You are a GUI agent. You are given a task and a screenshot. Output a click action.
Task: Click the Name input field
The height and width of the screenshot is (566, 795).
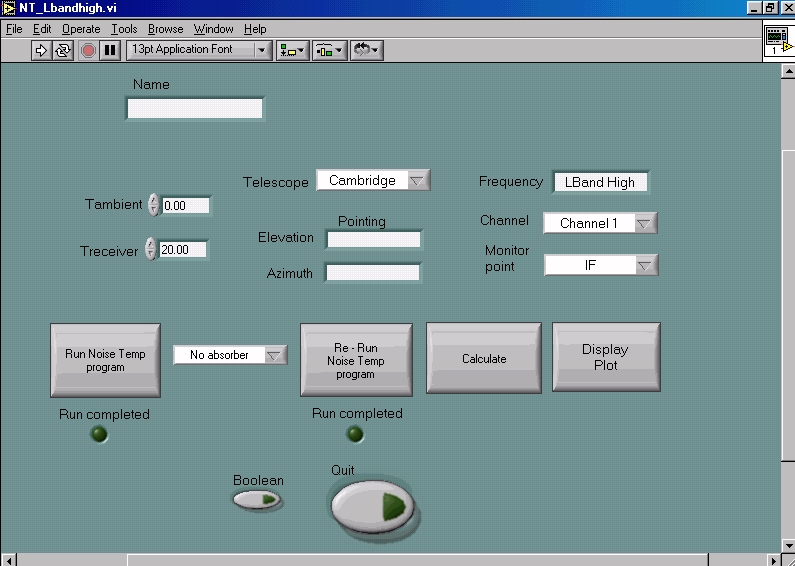195,109
